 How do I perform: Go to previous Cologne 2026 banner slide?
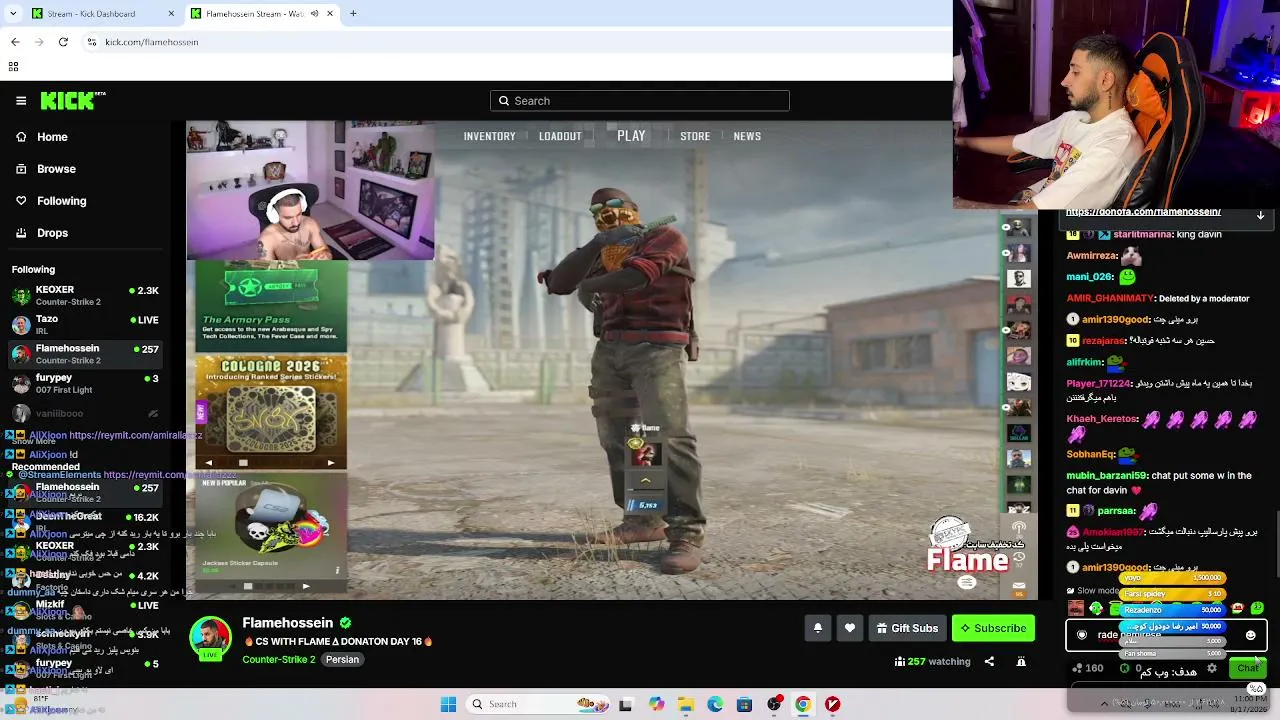pos(209,463)
